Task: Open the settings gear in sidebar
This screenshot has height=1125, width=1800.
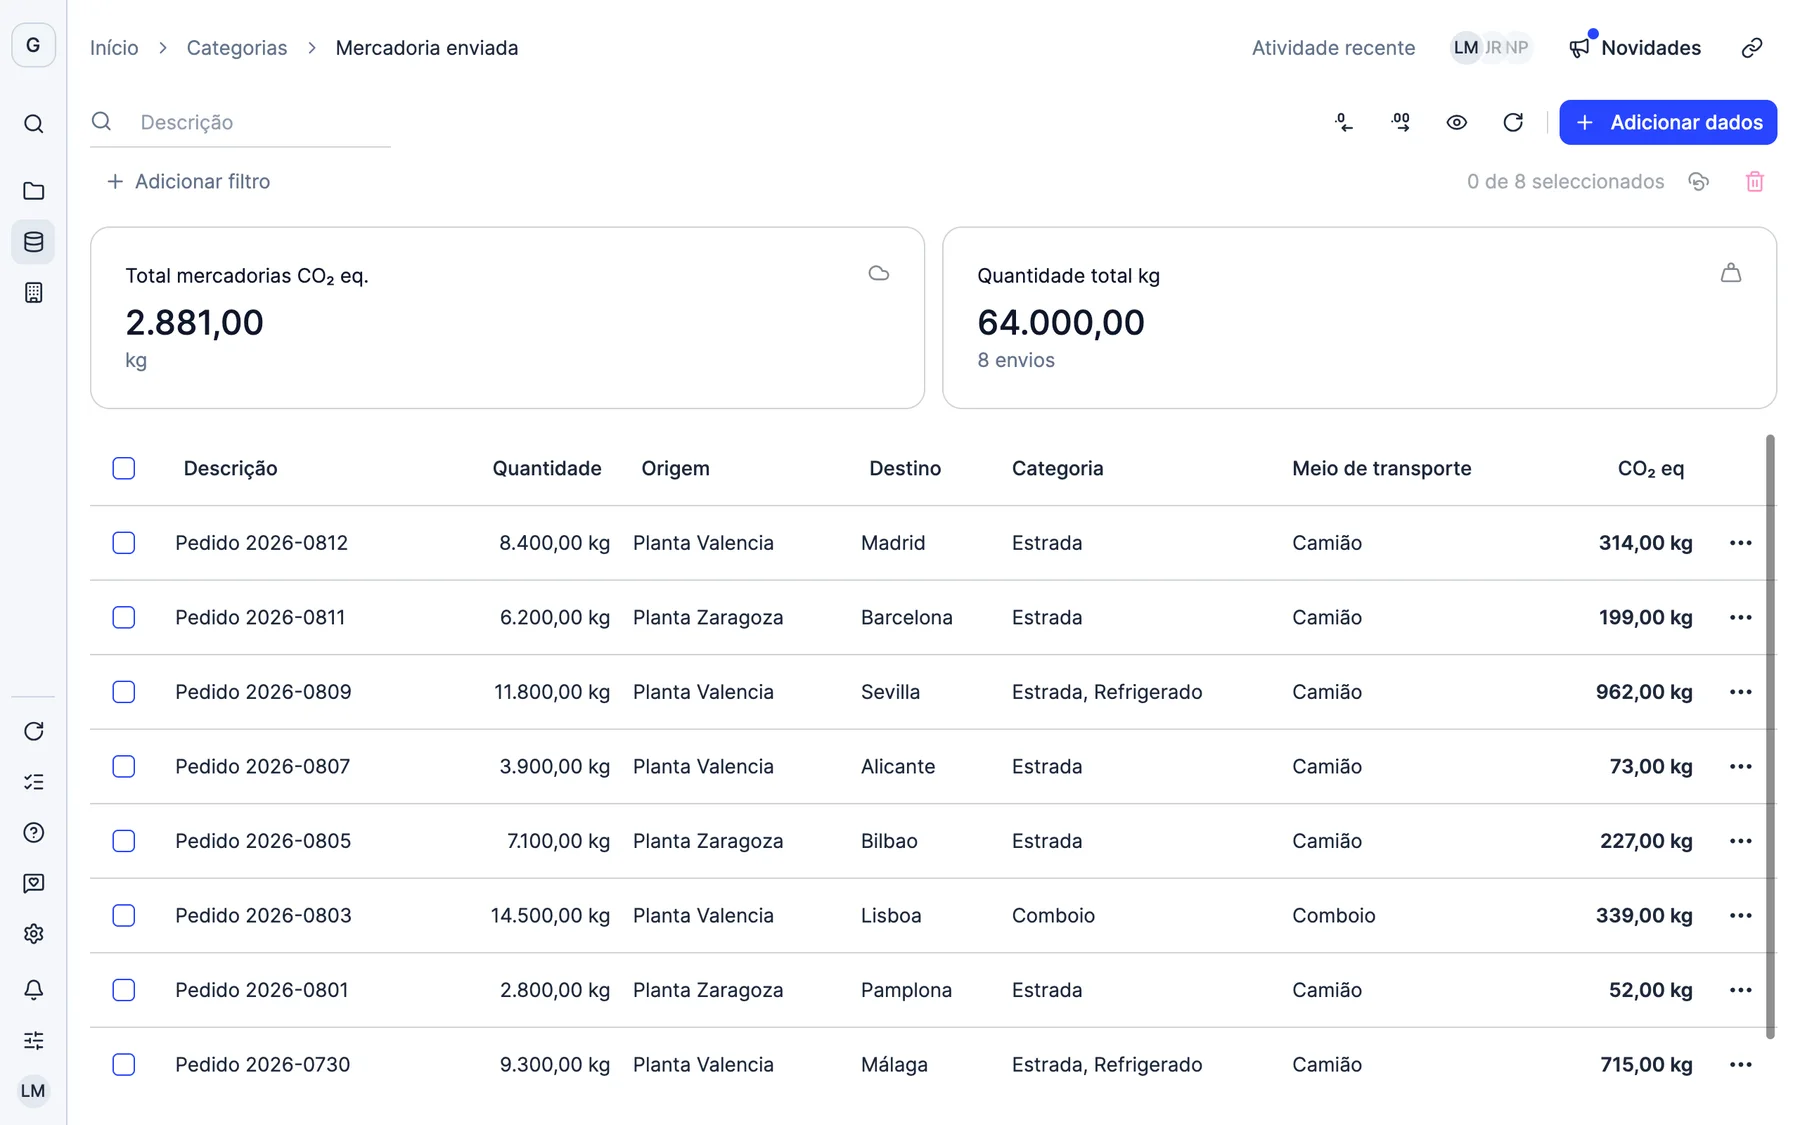Action: [33, 933]
